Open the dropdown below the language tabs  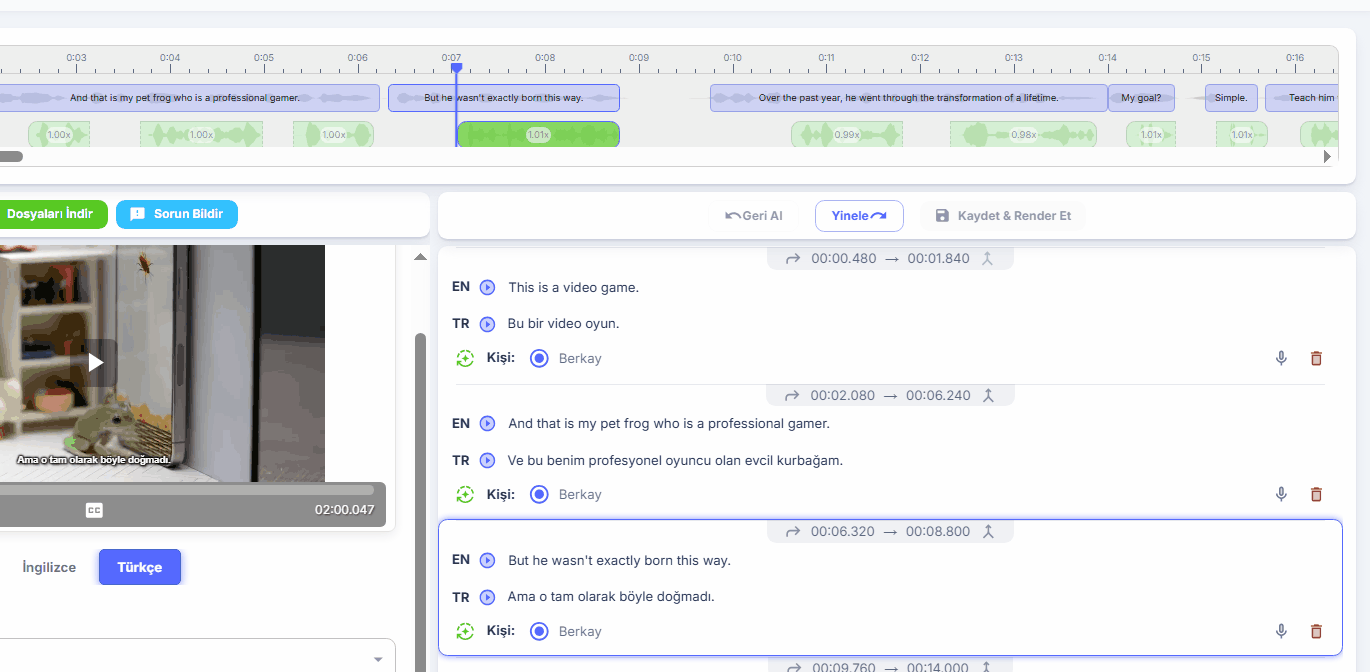pyautogui.click(x=378, y=659)
